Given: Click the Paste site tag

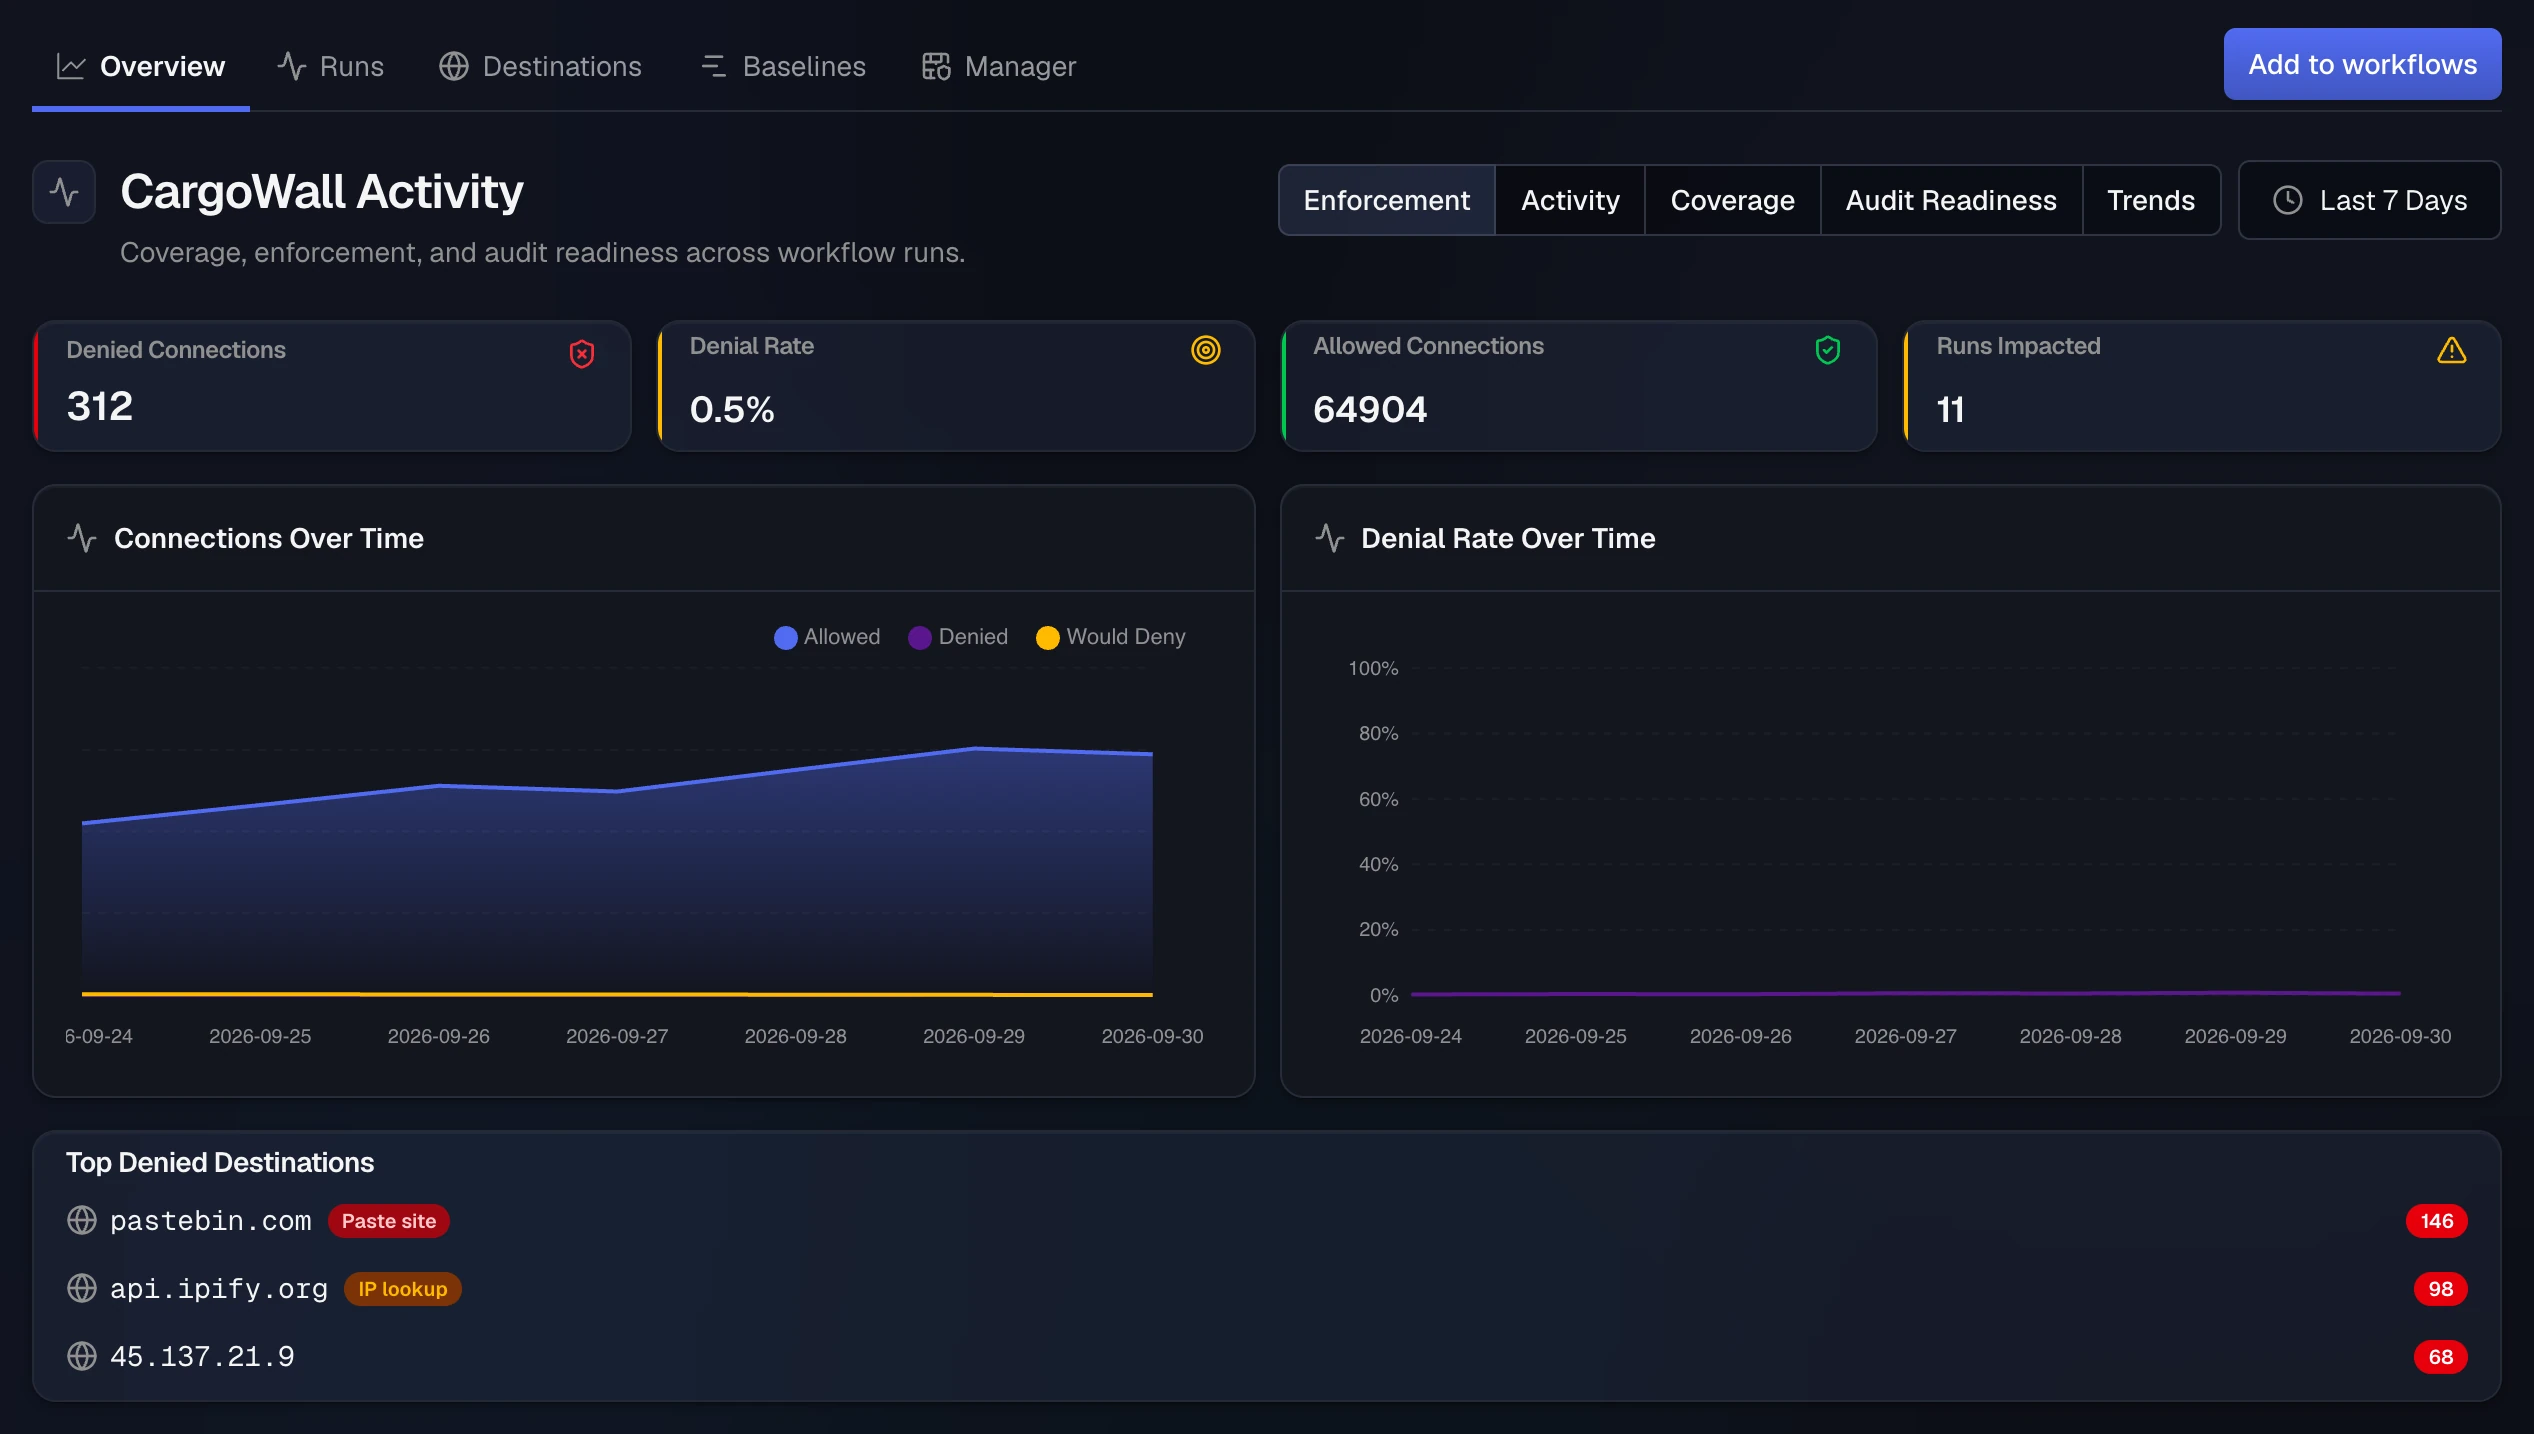Looking at the screenshot, I should point(389,1220).
